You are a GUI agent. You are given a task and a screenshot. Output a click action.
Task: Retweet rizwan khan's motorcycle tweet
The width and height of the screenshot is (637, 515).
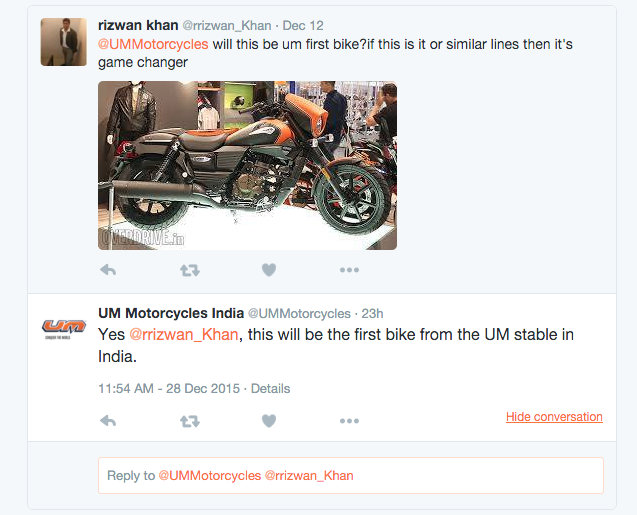click(190, 270)
